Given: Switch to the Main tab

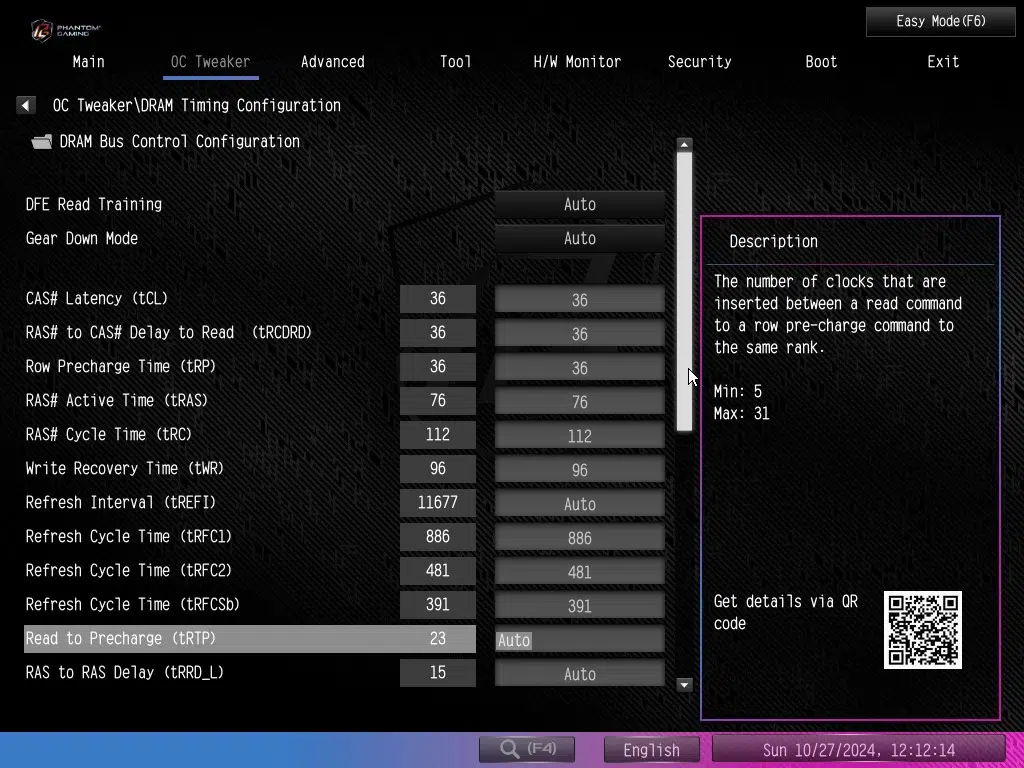Looking at the screenshot, I should point(88,62).
